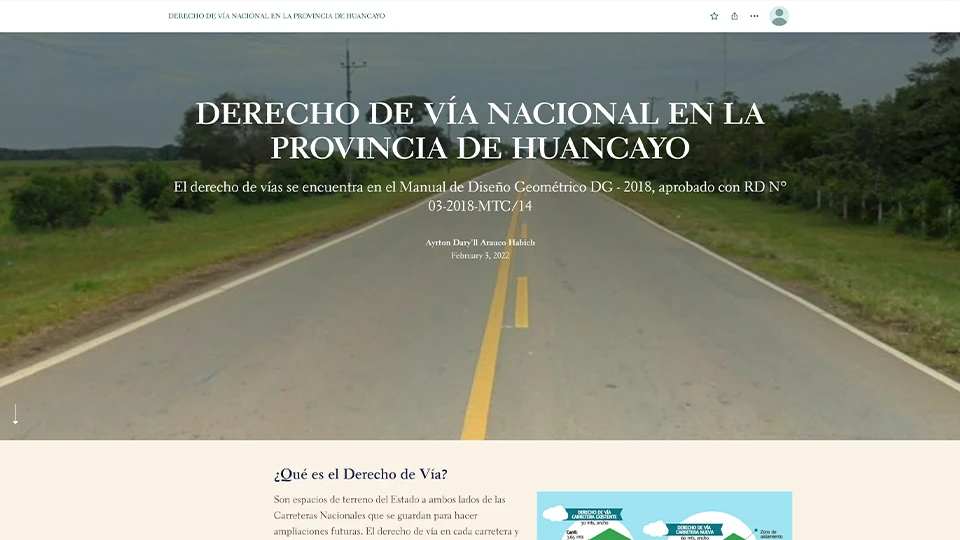Click the heading '¿Qué es el Derecho de Vía?'
The height and width of the screenshot is (540, 960).
360,474
